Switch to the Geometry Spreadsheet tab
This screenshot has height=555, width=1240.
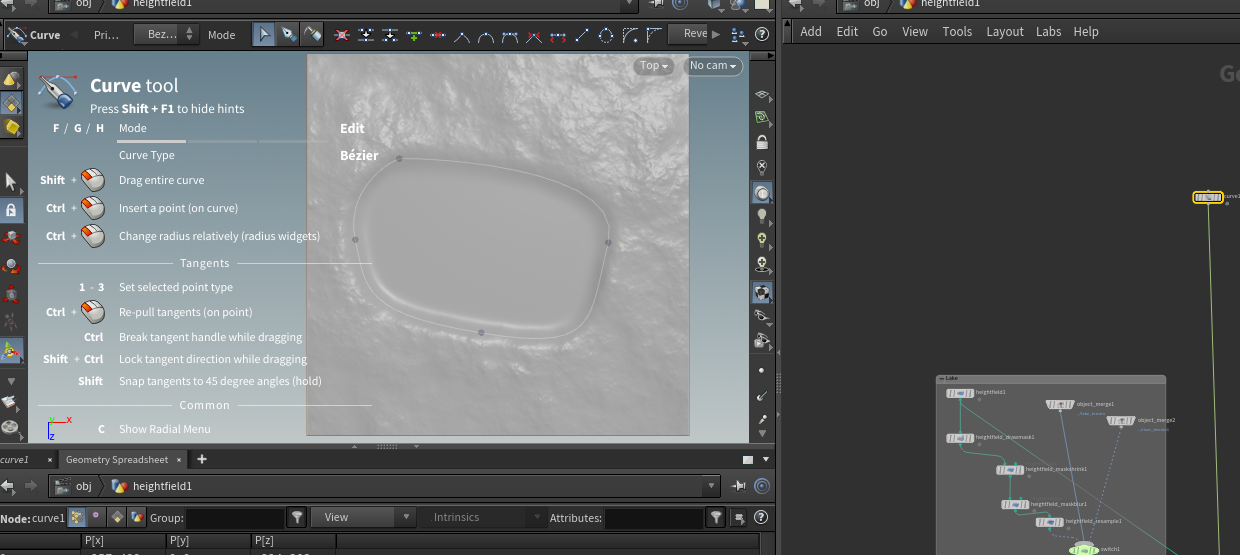tap(117, 459)
